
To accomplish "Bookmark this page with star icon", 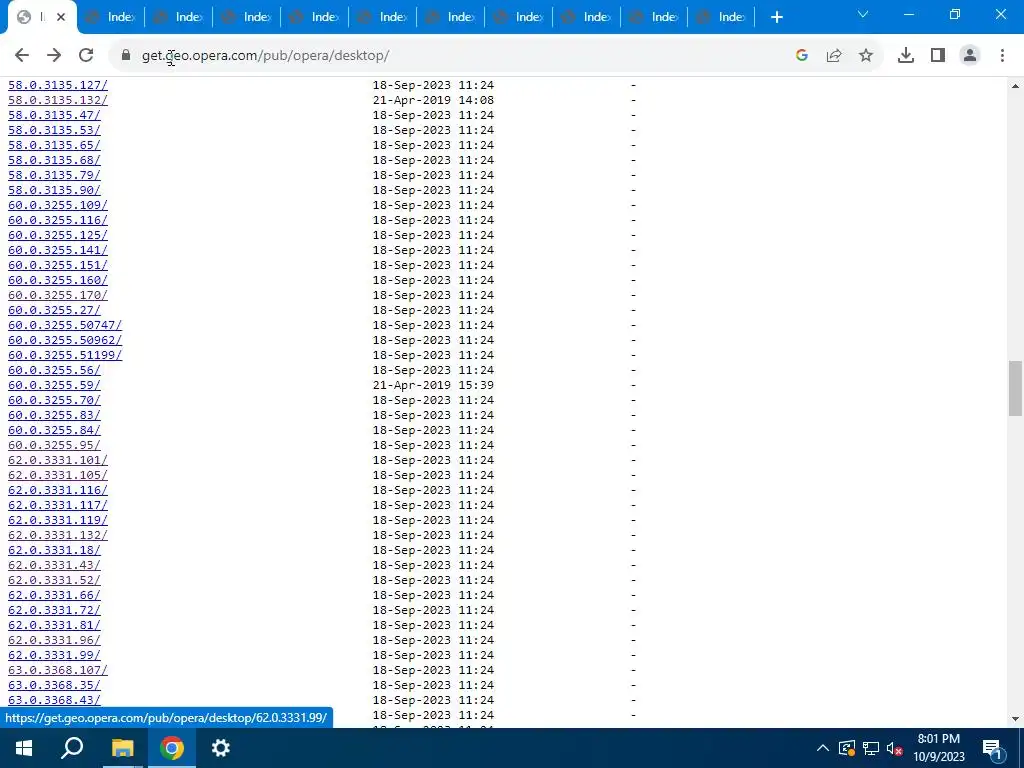I will pyautogui.click(x=866, y=56).
